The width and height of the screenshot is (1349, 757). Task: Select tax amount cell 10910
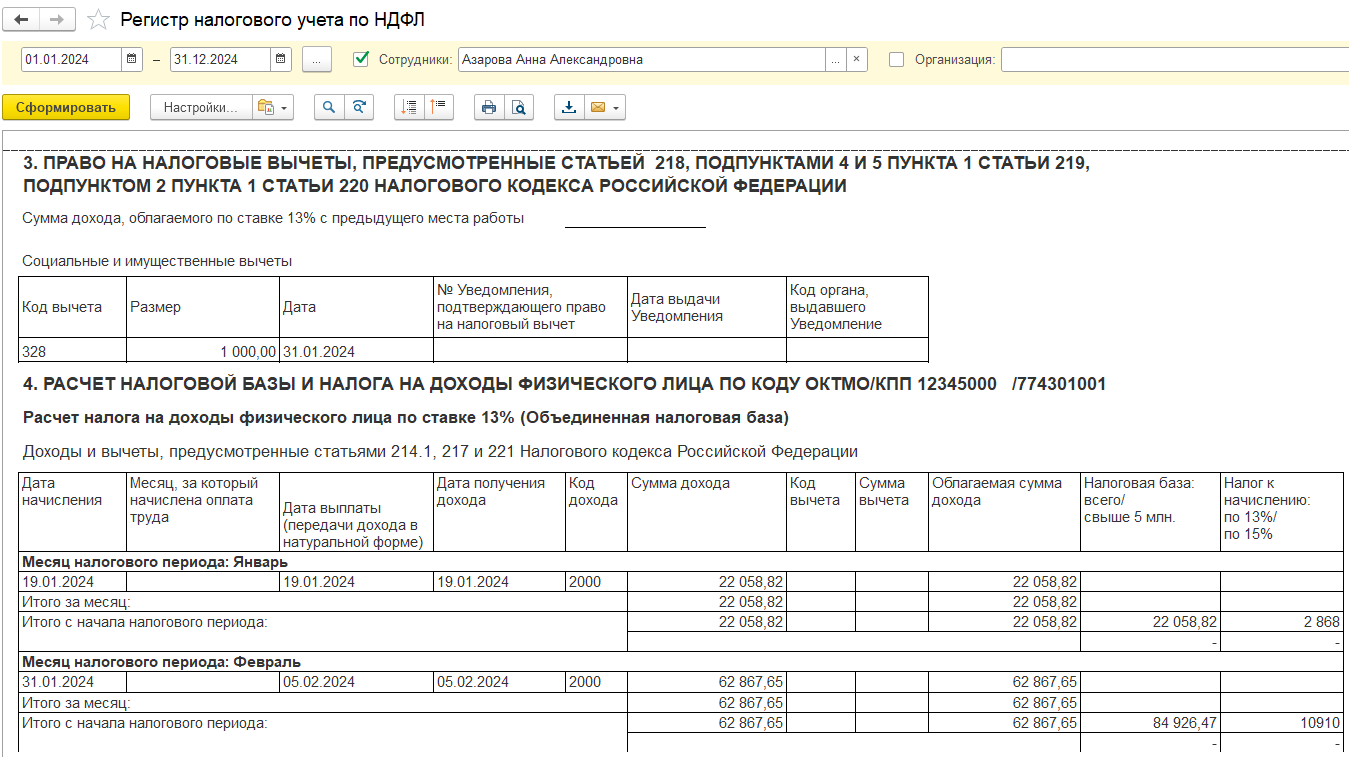[1281, 722]
